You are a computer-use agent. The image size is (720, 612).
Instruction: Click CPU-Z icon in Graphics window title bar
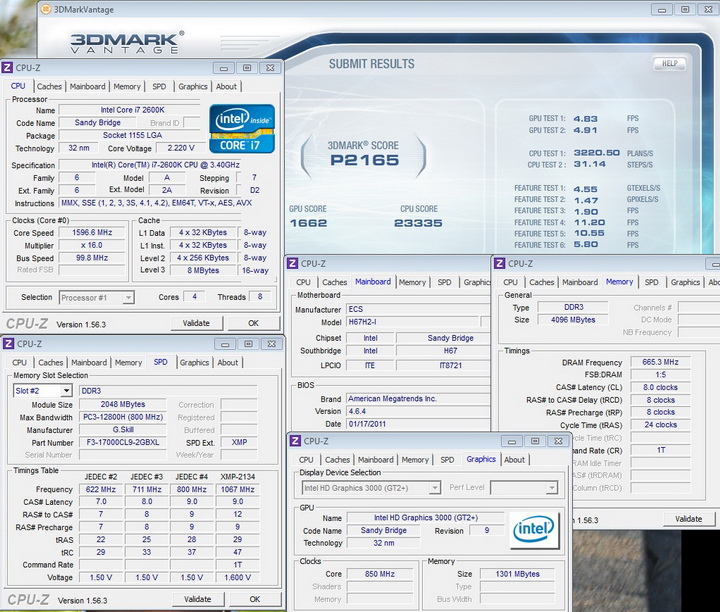[294, 441]
